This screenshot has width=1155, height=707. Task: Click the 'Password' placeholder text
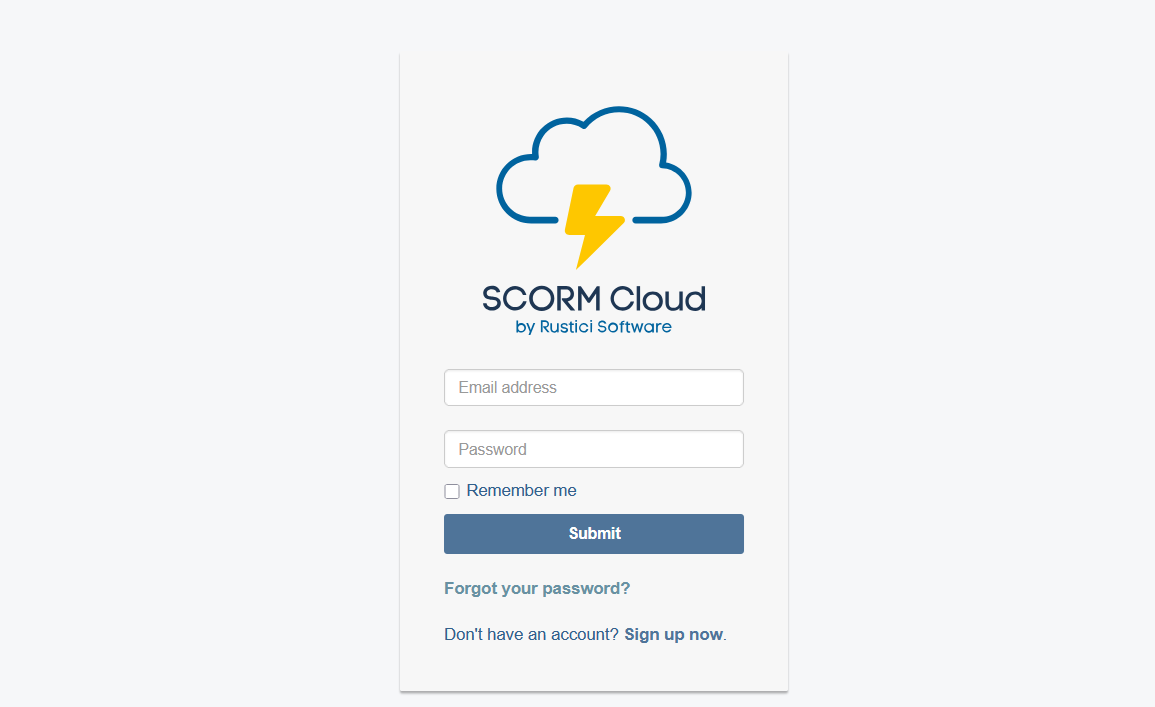pyautogui.click(x=493, y=449)
